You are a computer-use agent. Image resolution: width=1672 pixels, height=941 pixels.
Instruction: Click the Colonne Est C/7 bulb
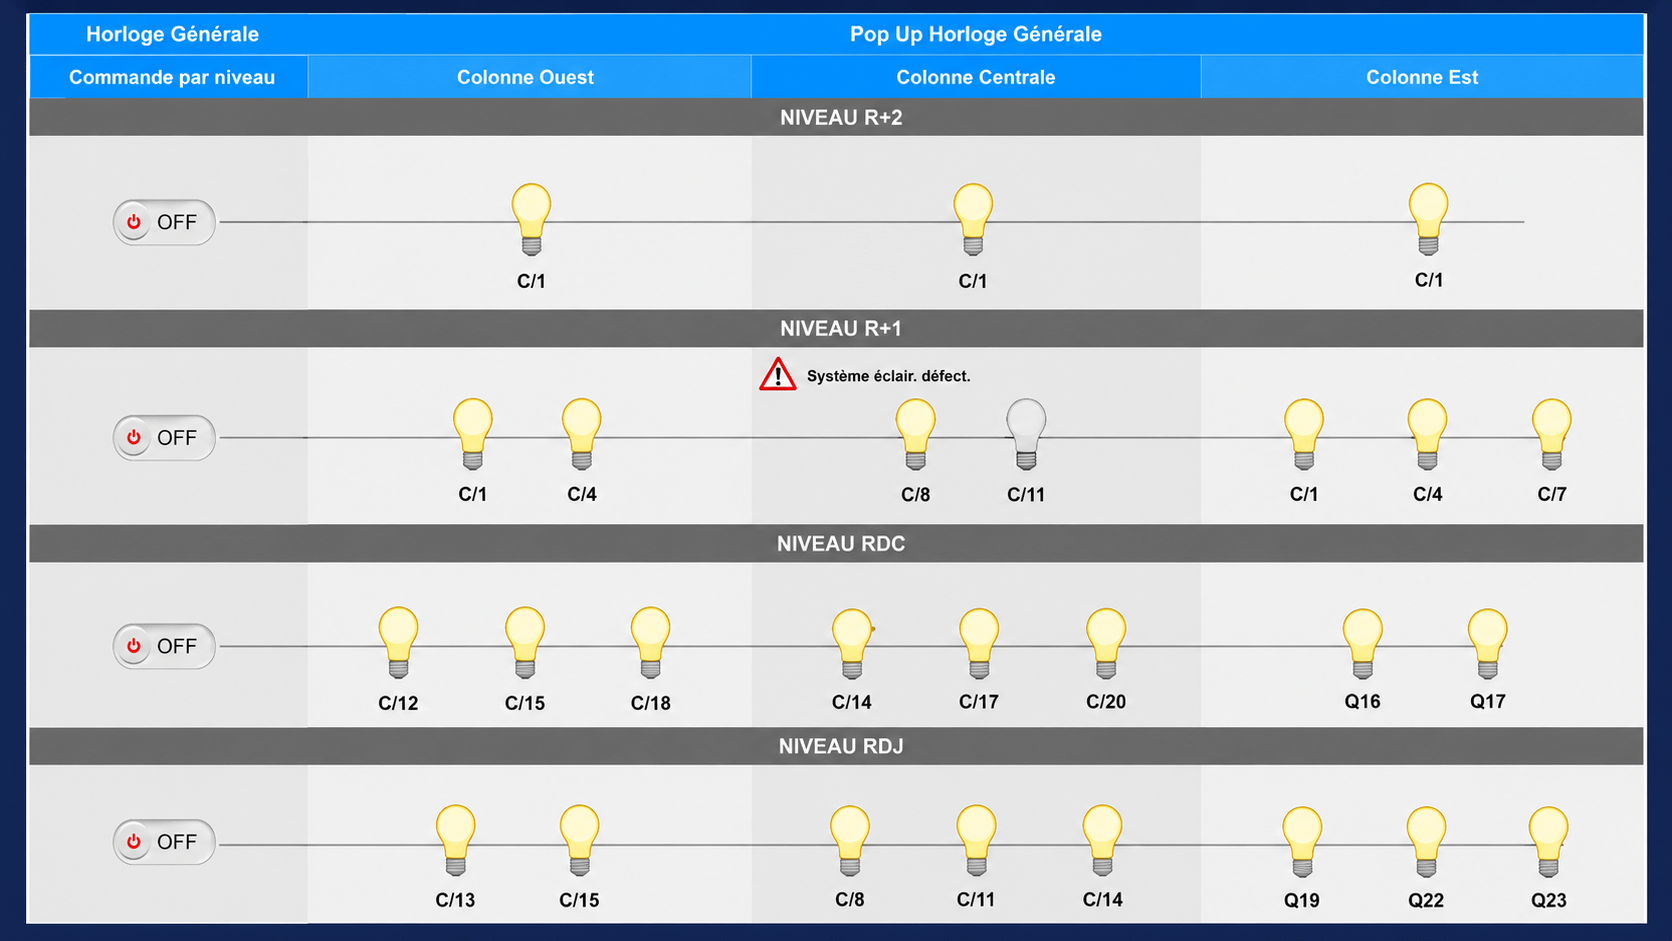point(1551,434)
